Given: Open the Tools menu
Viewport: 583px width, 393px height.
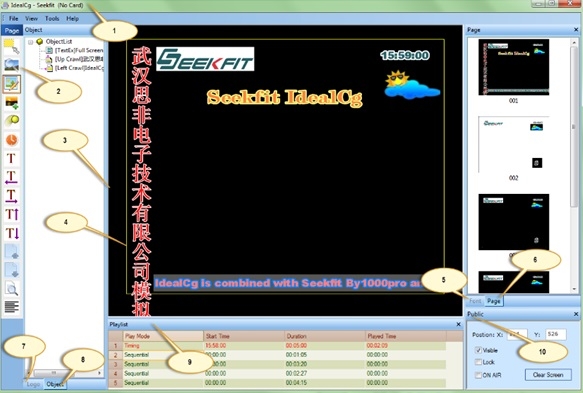Looking at the screenshot, I should click(x=52, y=18).
